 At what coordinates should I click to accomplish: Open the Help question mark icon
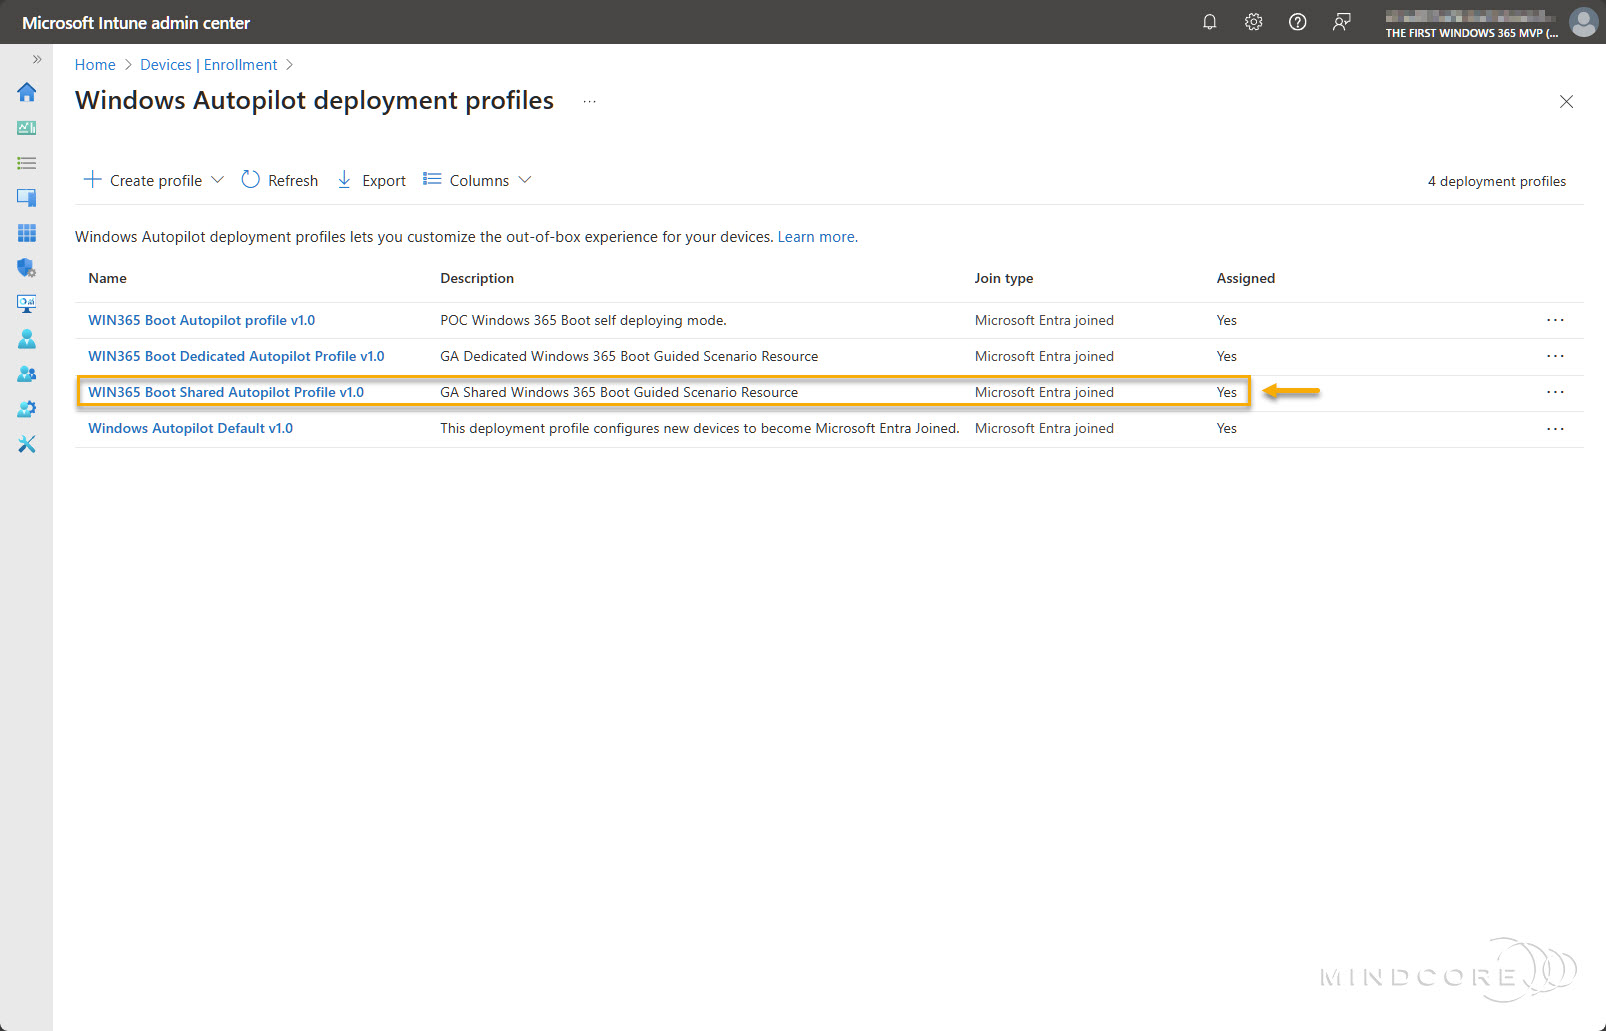click(x=1297, y=22)
